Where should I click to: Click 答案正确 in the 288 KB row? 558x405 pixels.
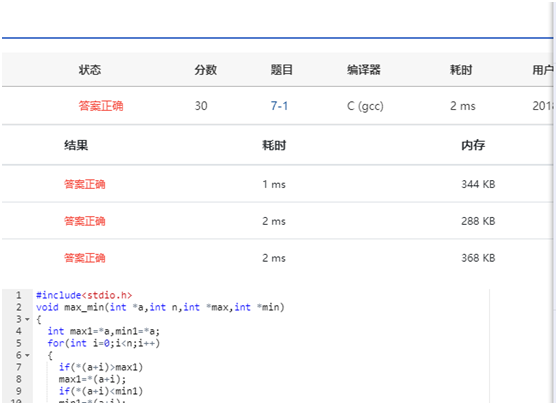84,221
